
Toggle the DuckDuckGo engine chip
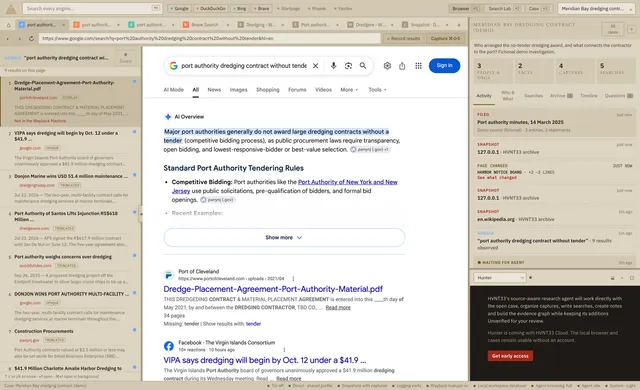coord(210,8)
